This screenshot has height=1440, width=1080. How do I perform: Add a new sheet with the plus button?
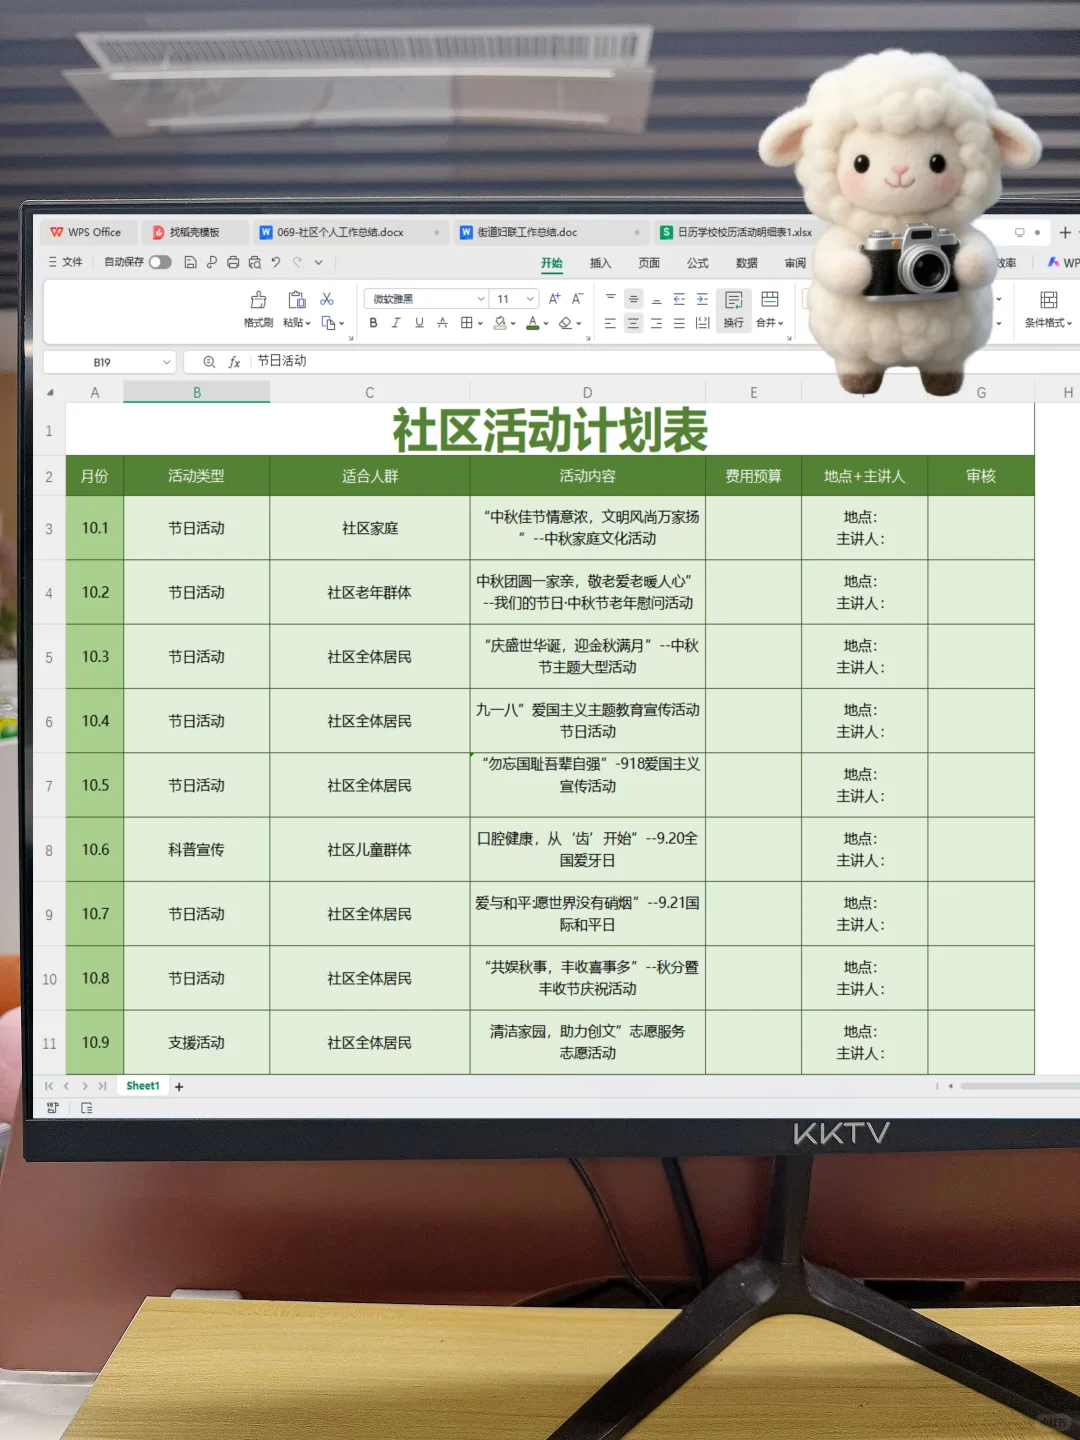179,1087
